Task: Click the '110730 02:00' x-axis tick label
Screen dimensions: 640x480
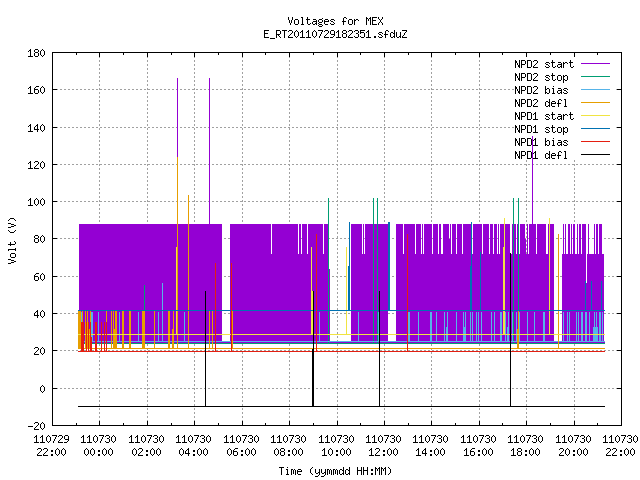Action: (146, 446)
